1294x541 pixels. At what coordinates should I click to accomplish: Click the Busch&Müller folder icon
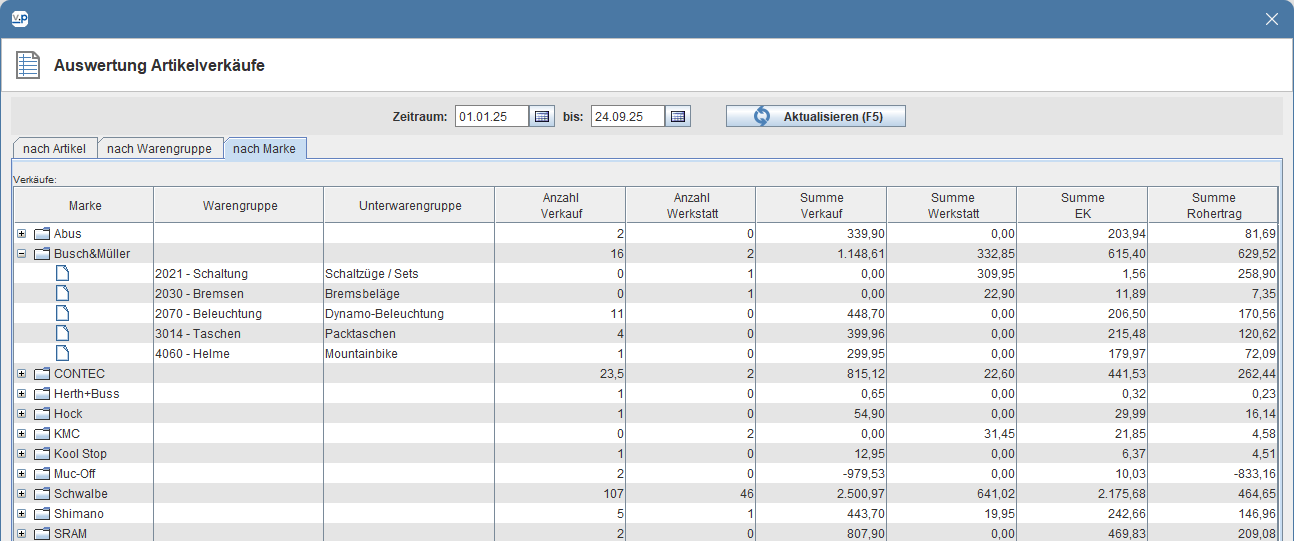click(42, 254)
